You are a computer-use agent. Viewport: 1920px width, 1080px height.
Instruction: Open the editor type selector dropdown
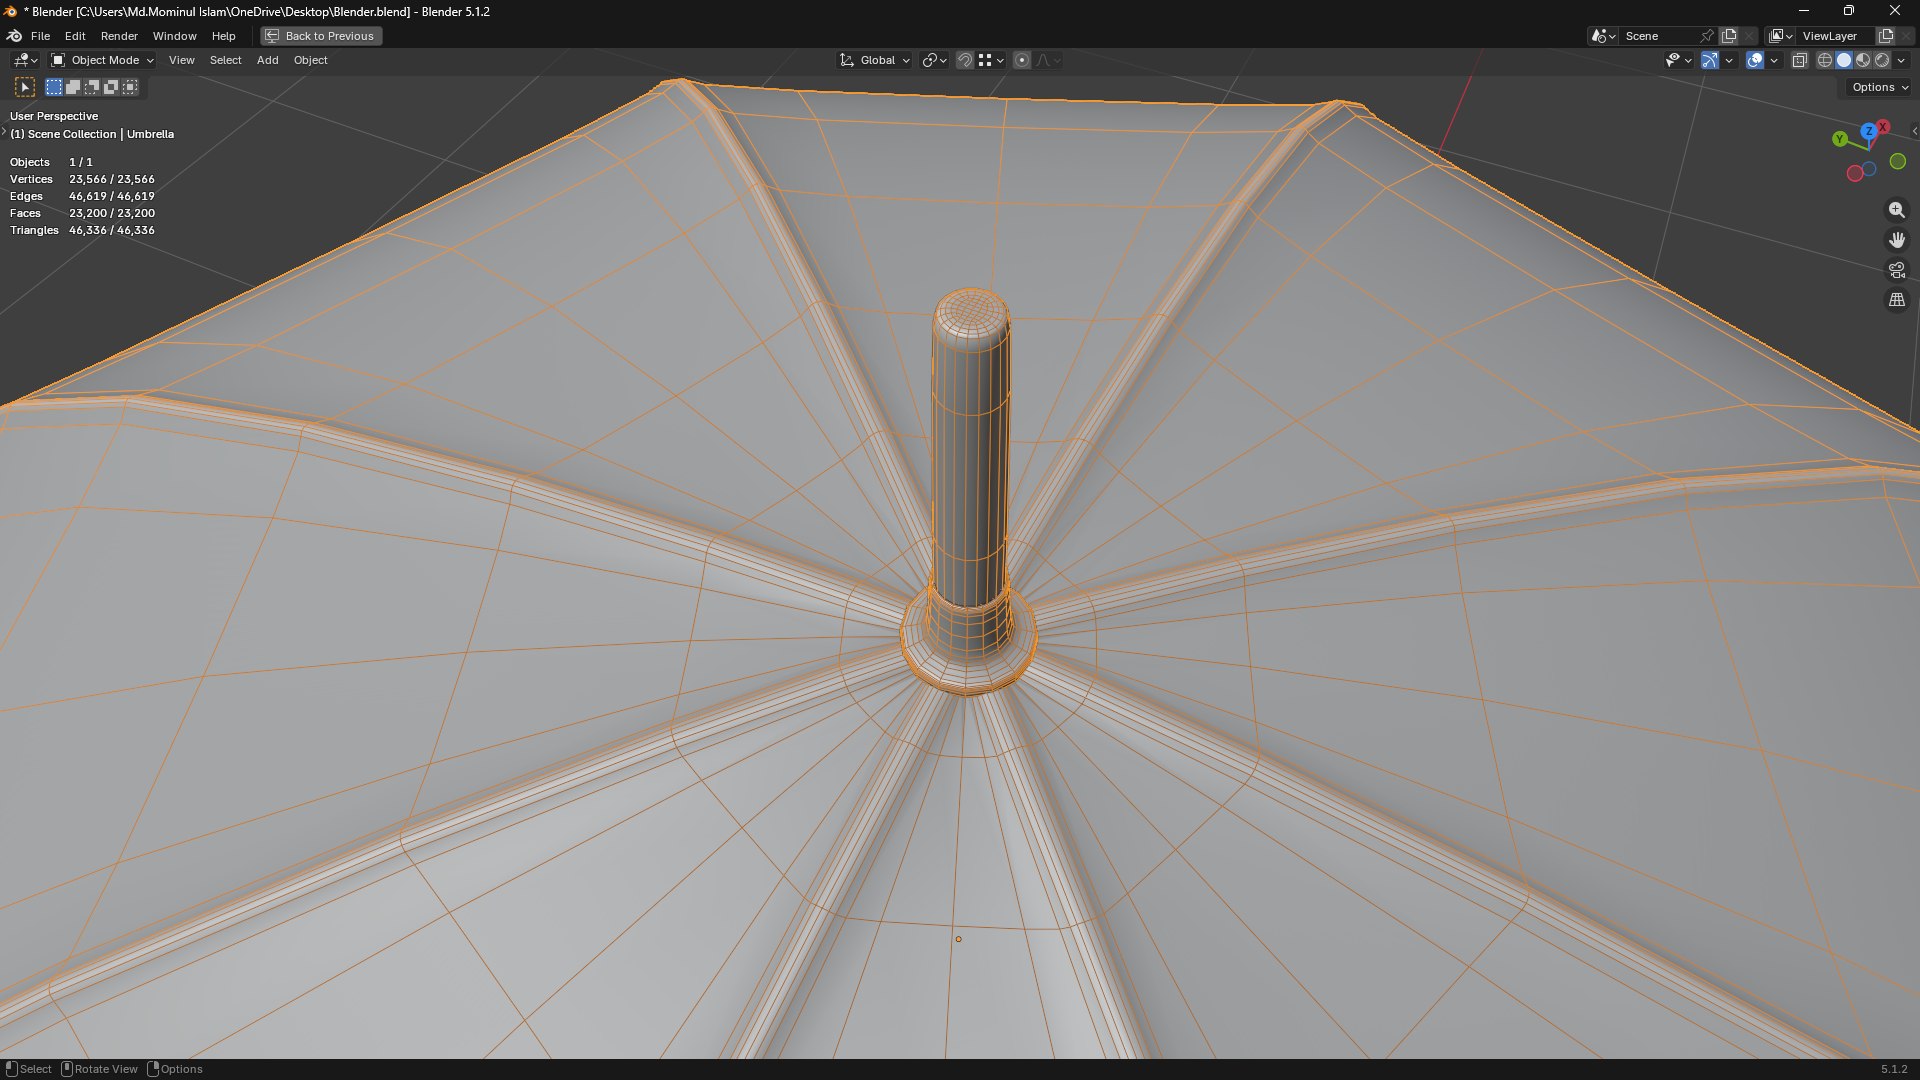(x=25, y=60)
